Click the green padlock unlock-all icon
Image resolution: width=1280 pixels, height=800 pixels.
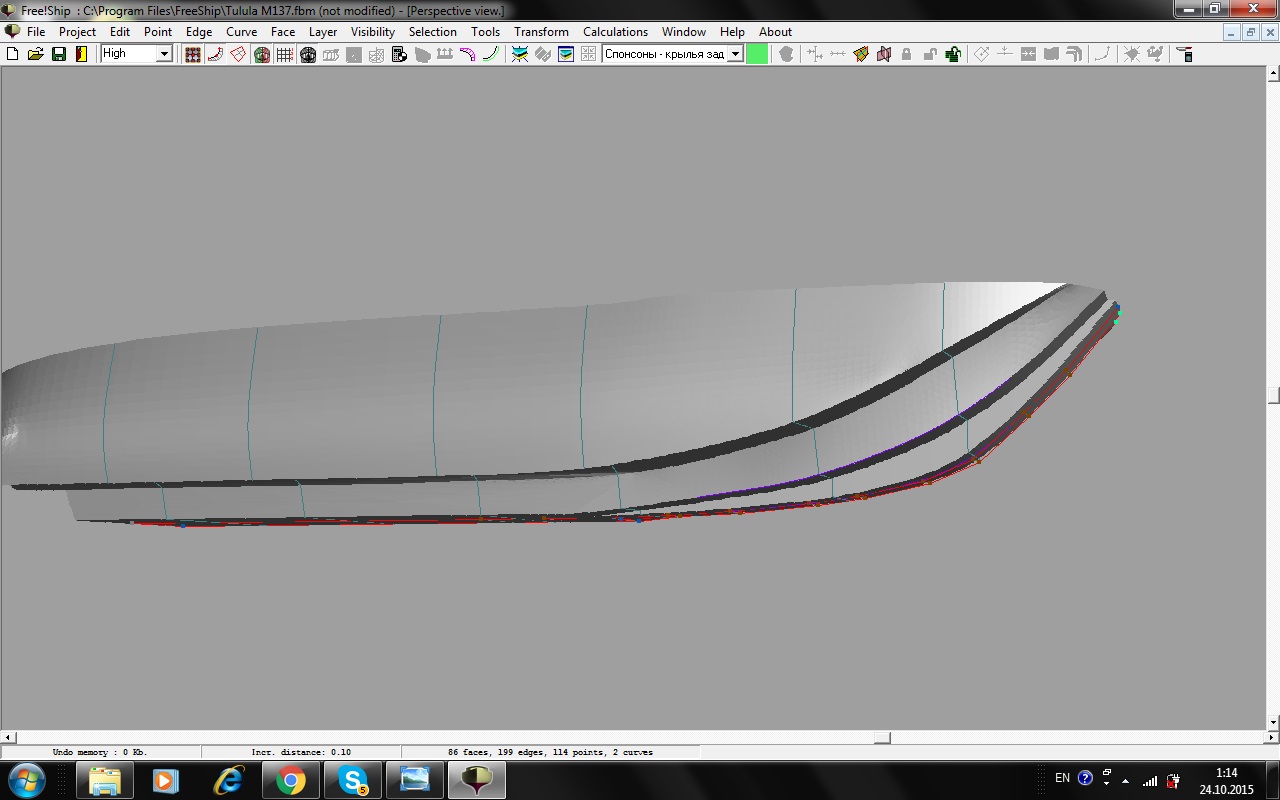coord(953,54)
